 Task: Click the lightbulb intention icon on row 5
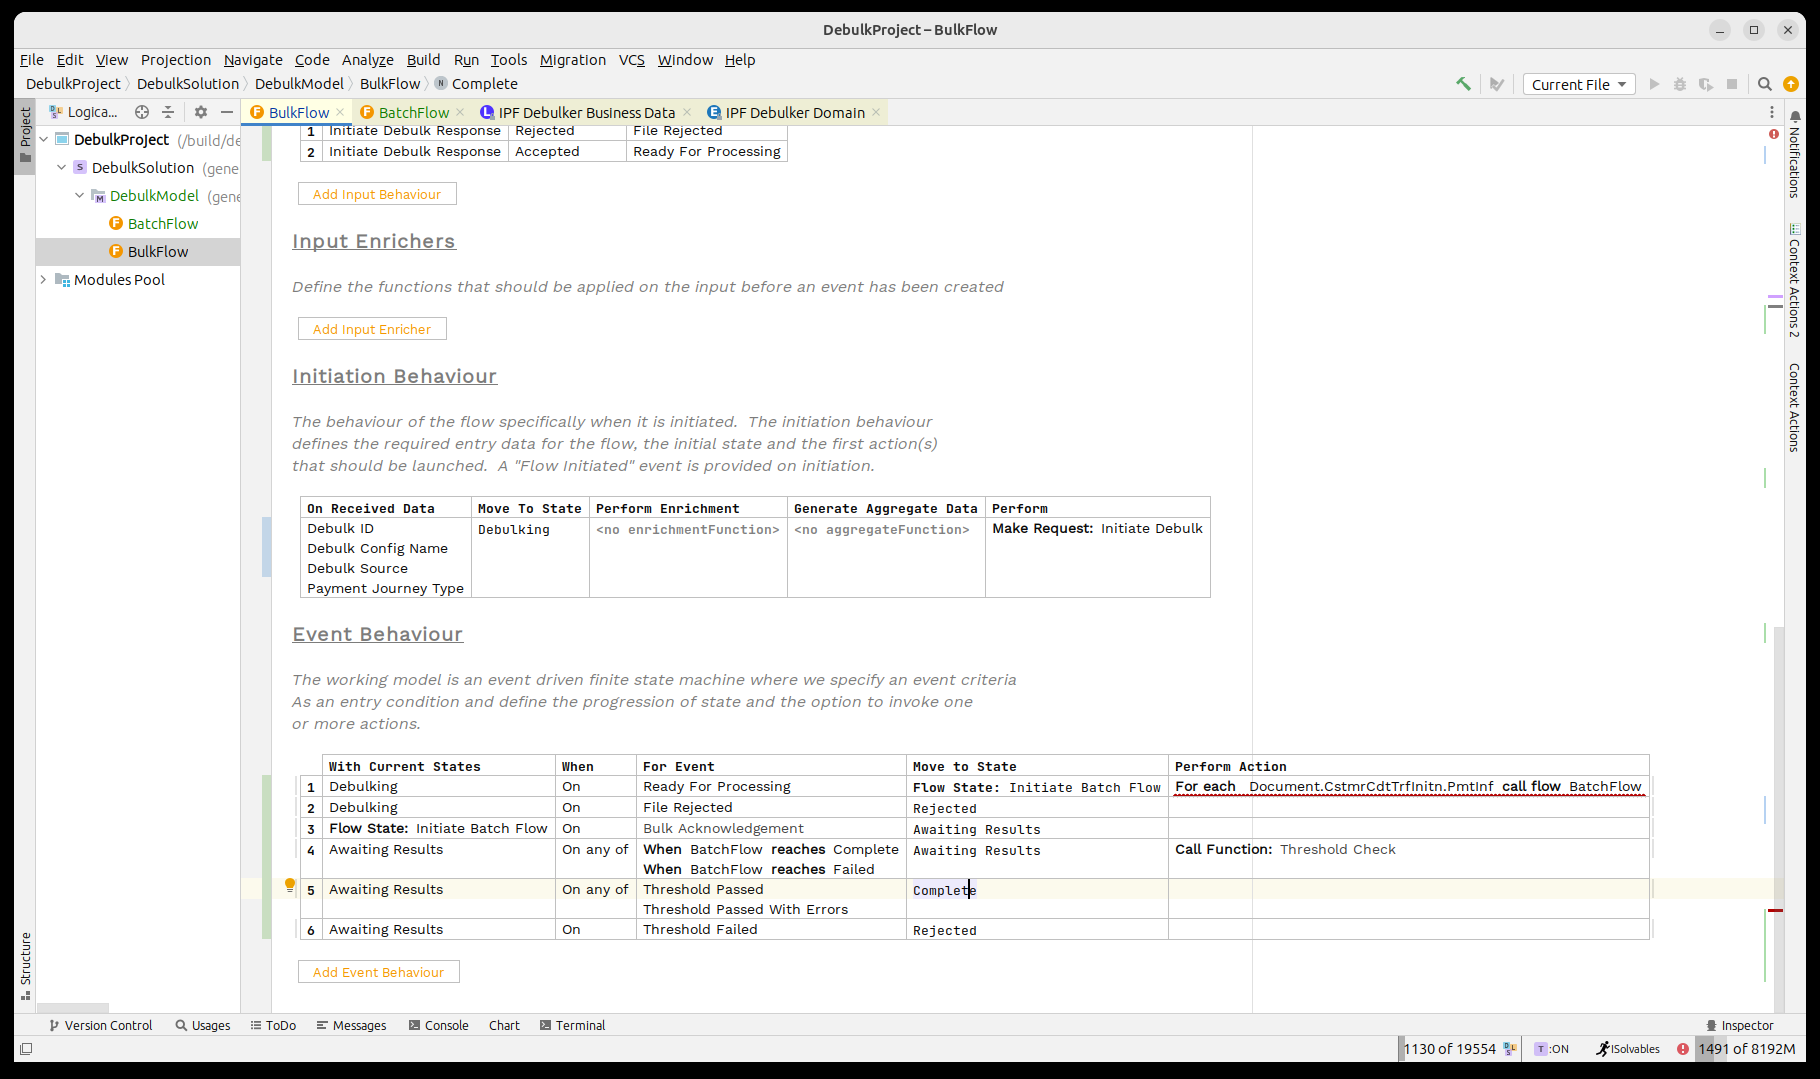(x=290, y=885)
